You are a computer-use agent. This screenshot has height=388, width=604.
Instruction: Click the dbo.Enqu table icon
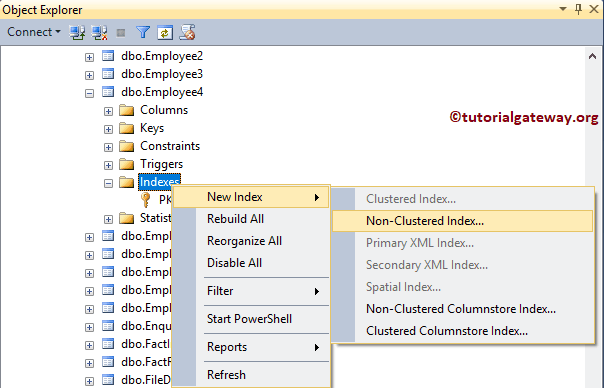tap(108, 326)
